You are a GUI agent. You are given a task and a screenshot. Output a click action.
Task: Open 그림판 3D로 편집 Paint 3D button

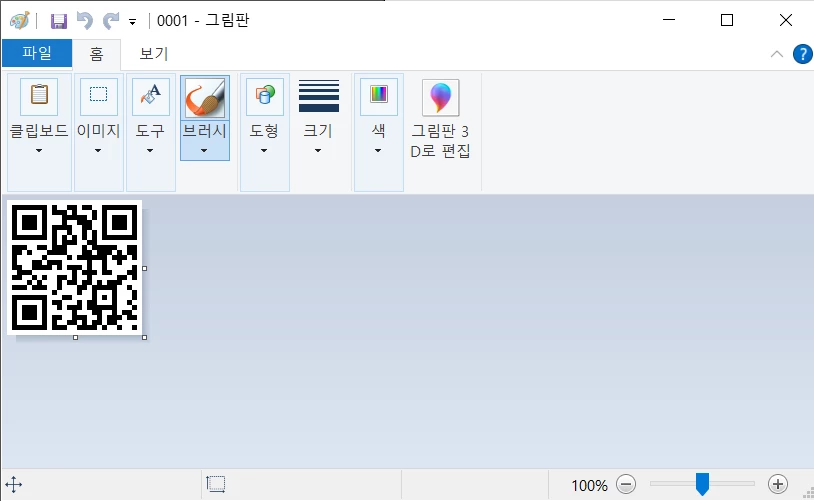(440, 119)
